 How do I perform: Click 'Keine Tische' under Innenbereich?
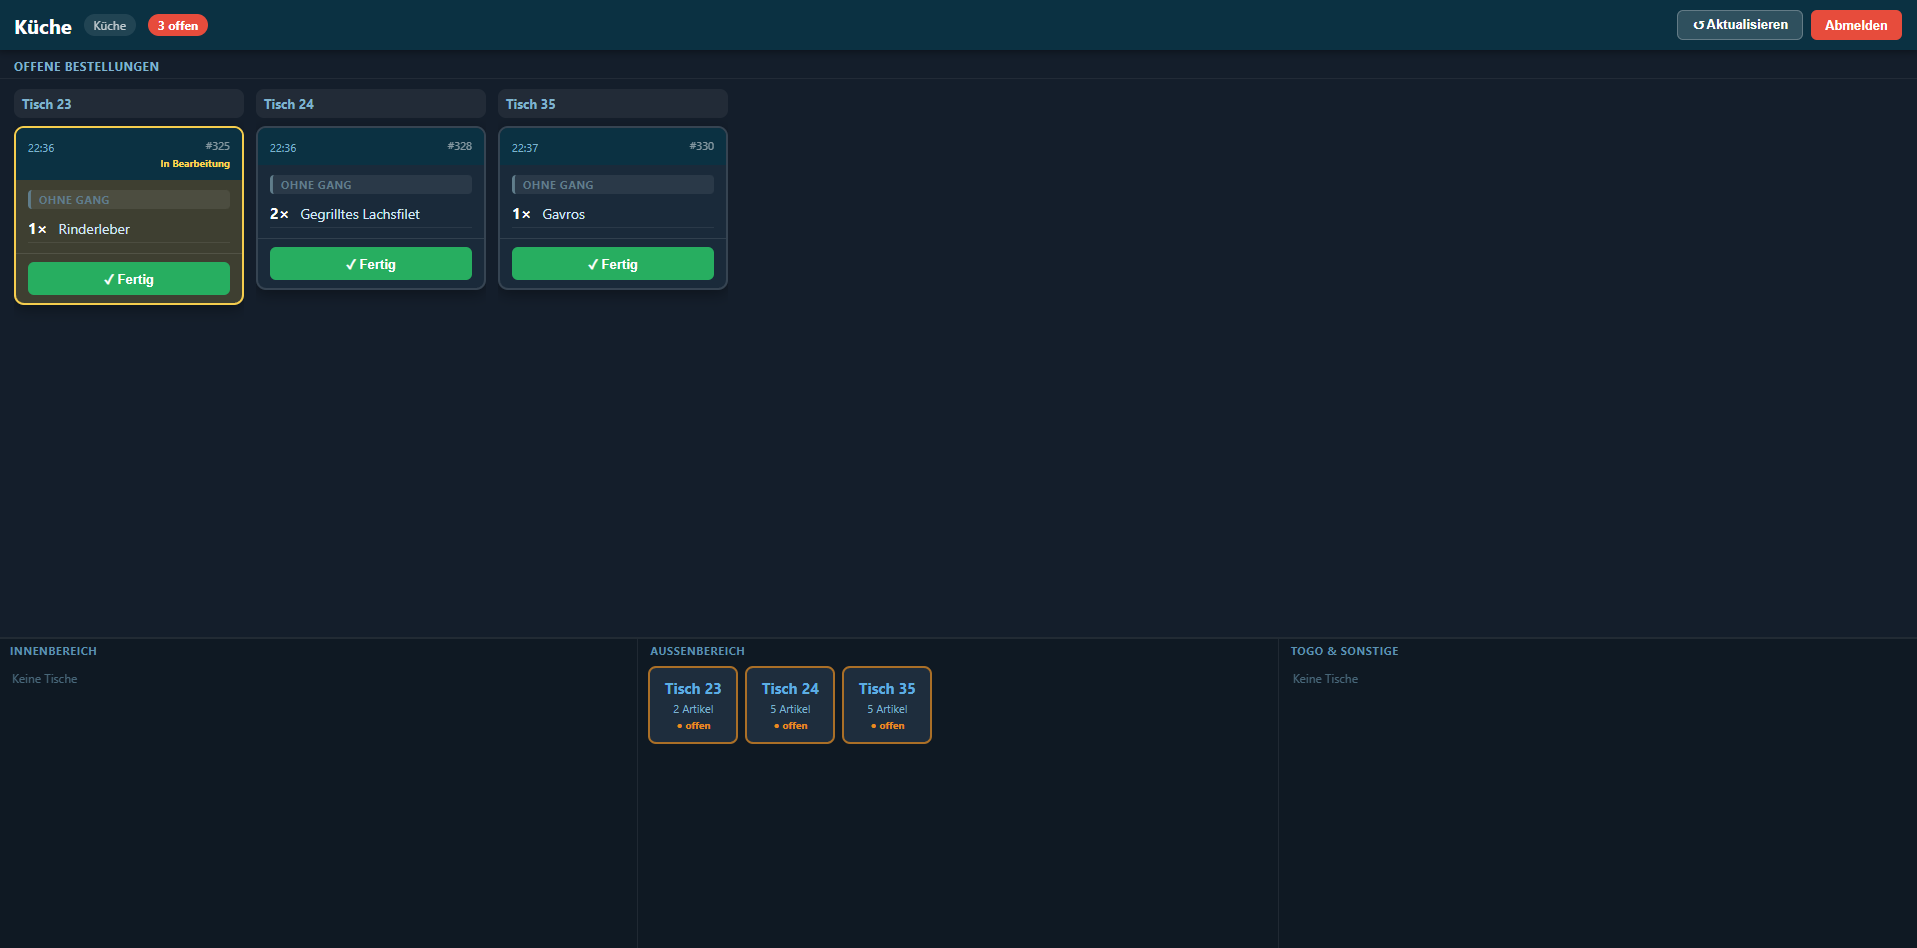45,679
